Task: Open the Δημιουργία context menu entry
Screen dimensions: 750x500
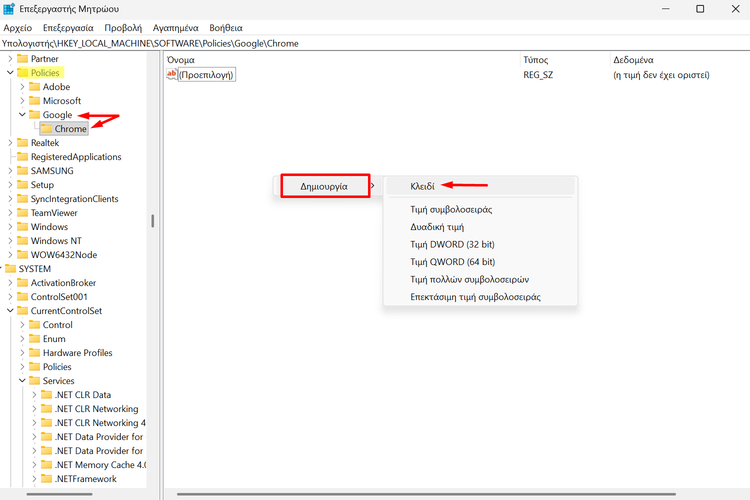Action: (x=325, y=186)
